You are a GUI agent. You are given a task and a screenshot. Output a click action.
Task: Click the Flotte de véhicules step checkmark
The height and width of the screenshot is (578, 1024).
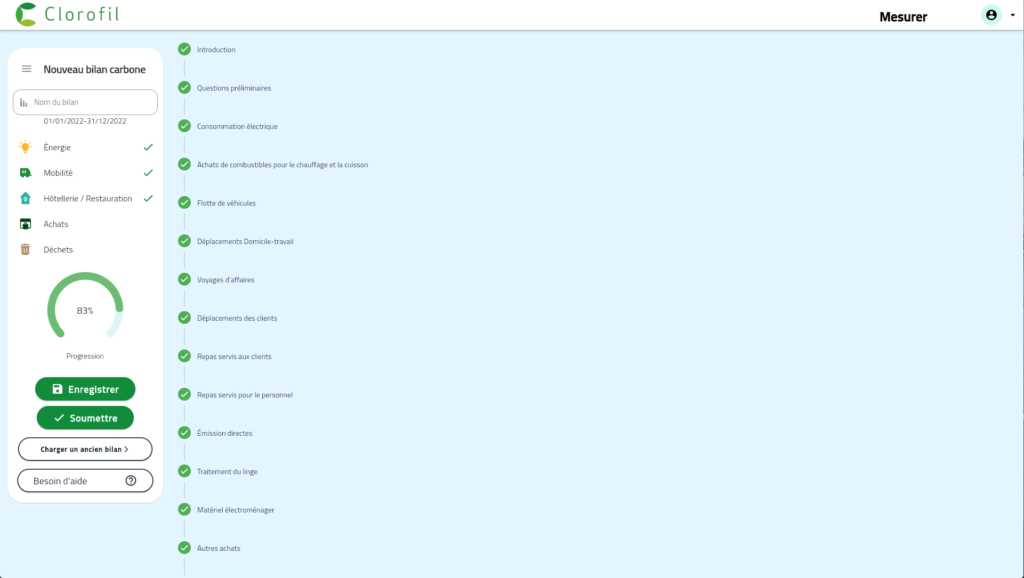pyautogui.click(x=184, y=202)
